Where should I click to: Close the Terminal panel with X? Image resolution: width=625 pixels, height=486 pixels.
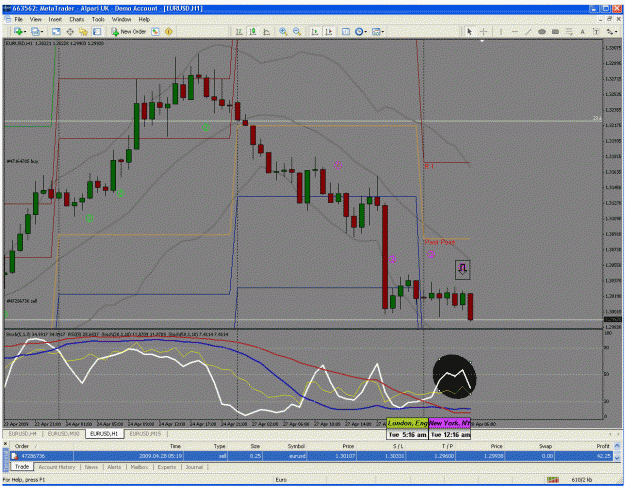tap(5, 443)
